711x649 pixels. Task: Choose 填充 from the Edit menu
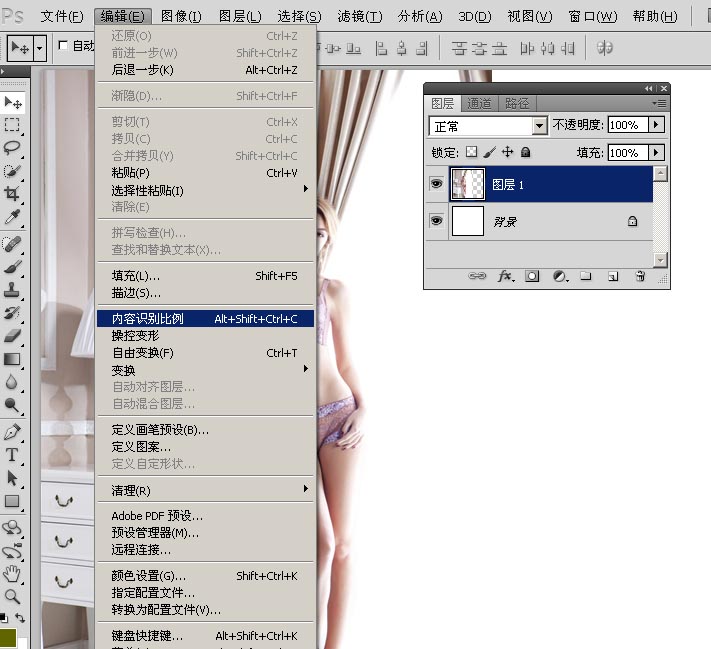pyautogui.click(x=205, y=276)
